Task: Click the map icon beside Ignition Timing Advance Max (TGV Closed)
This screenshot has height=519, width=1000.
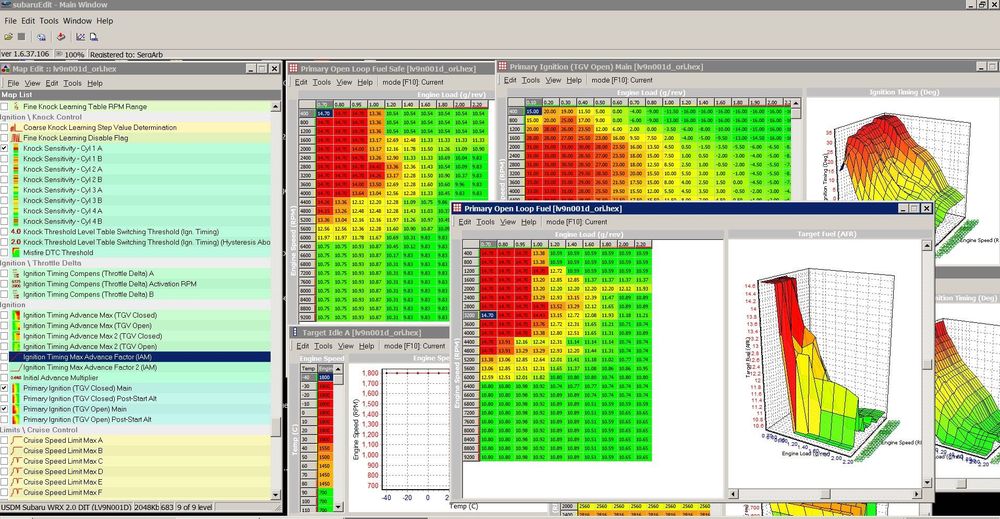Action: click(16, 315)
